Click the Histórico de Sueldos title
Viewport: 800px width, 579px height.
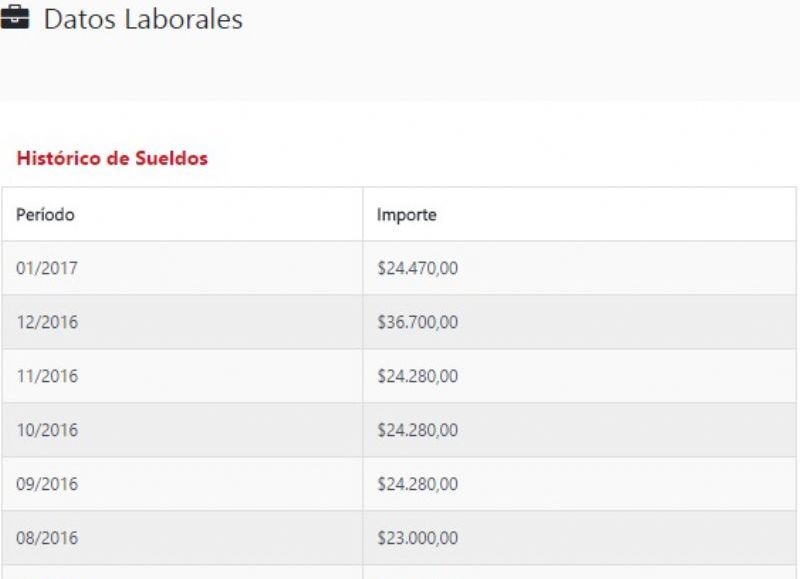(112, 158)
